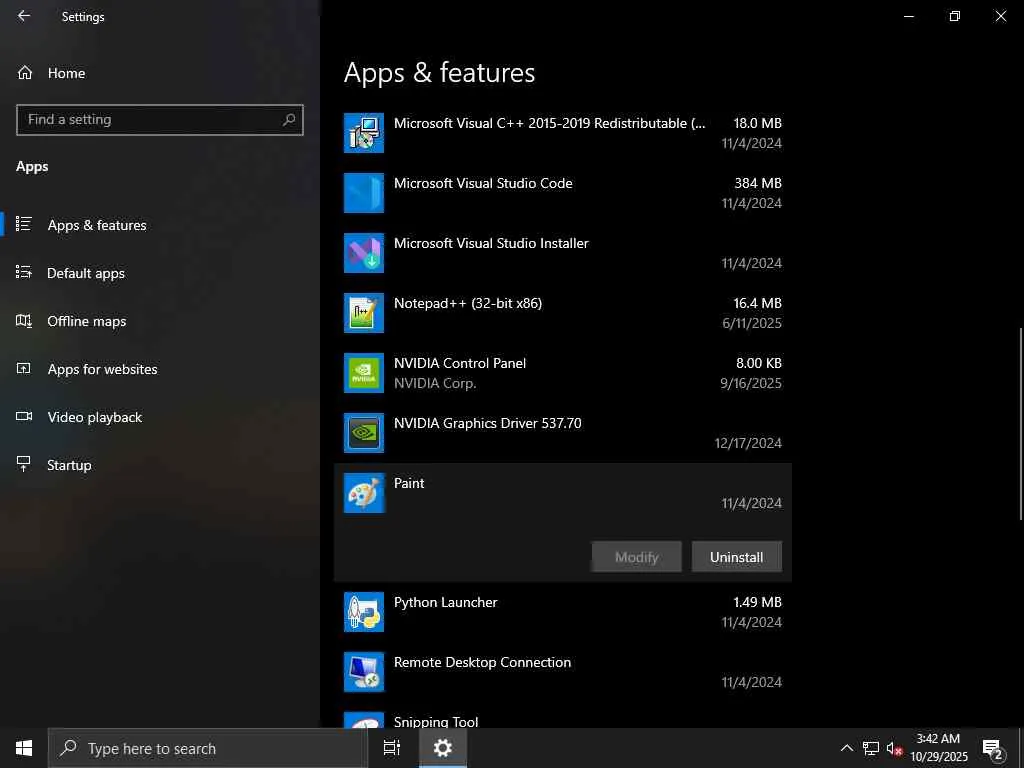Click the Remote Desktop Connection app icon
The height and width of the screenshot is (768, 1024).
[x=364, y=672]
